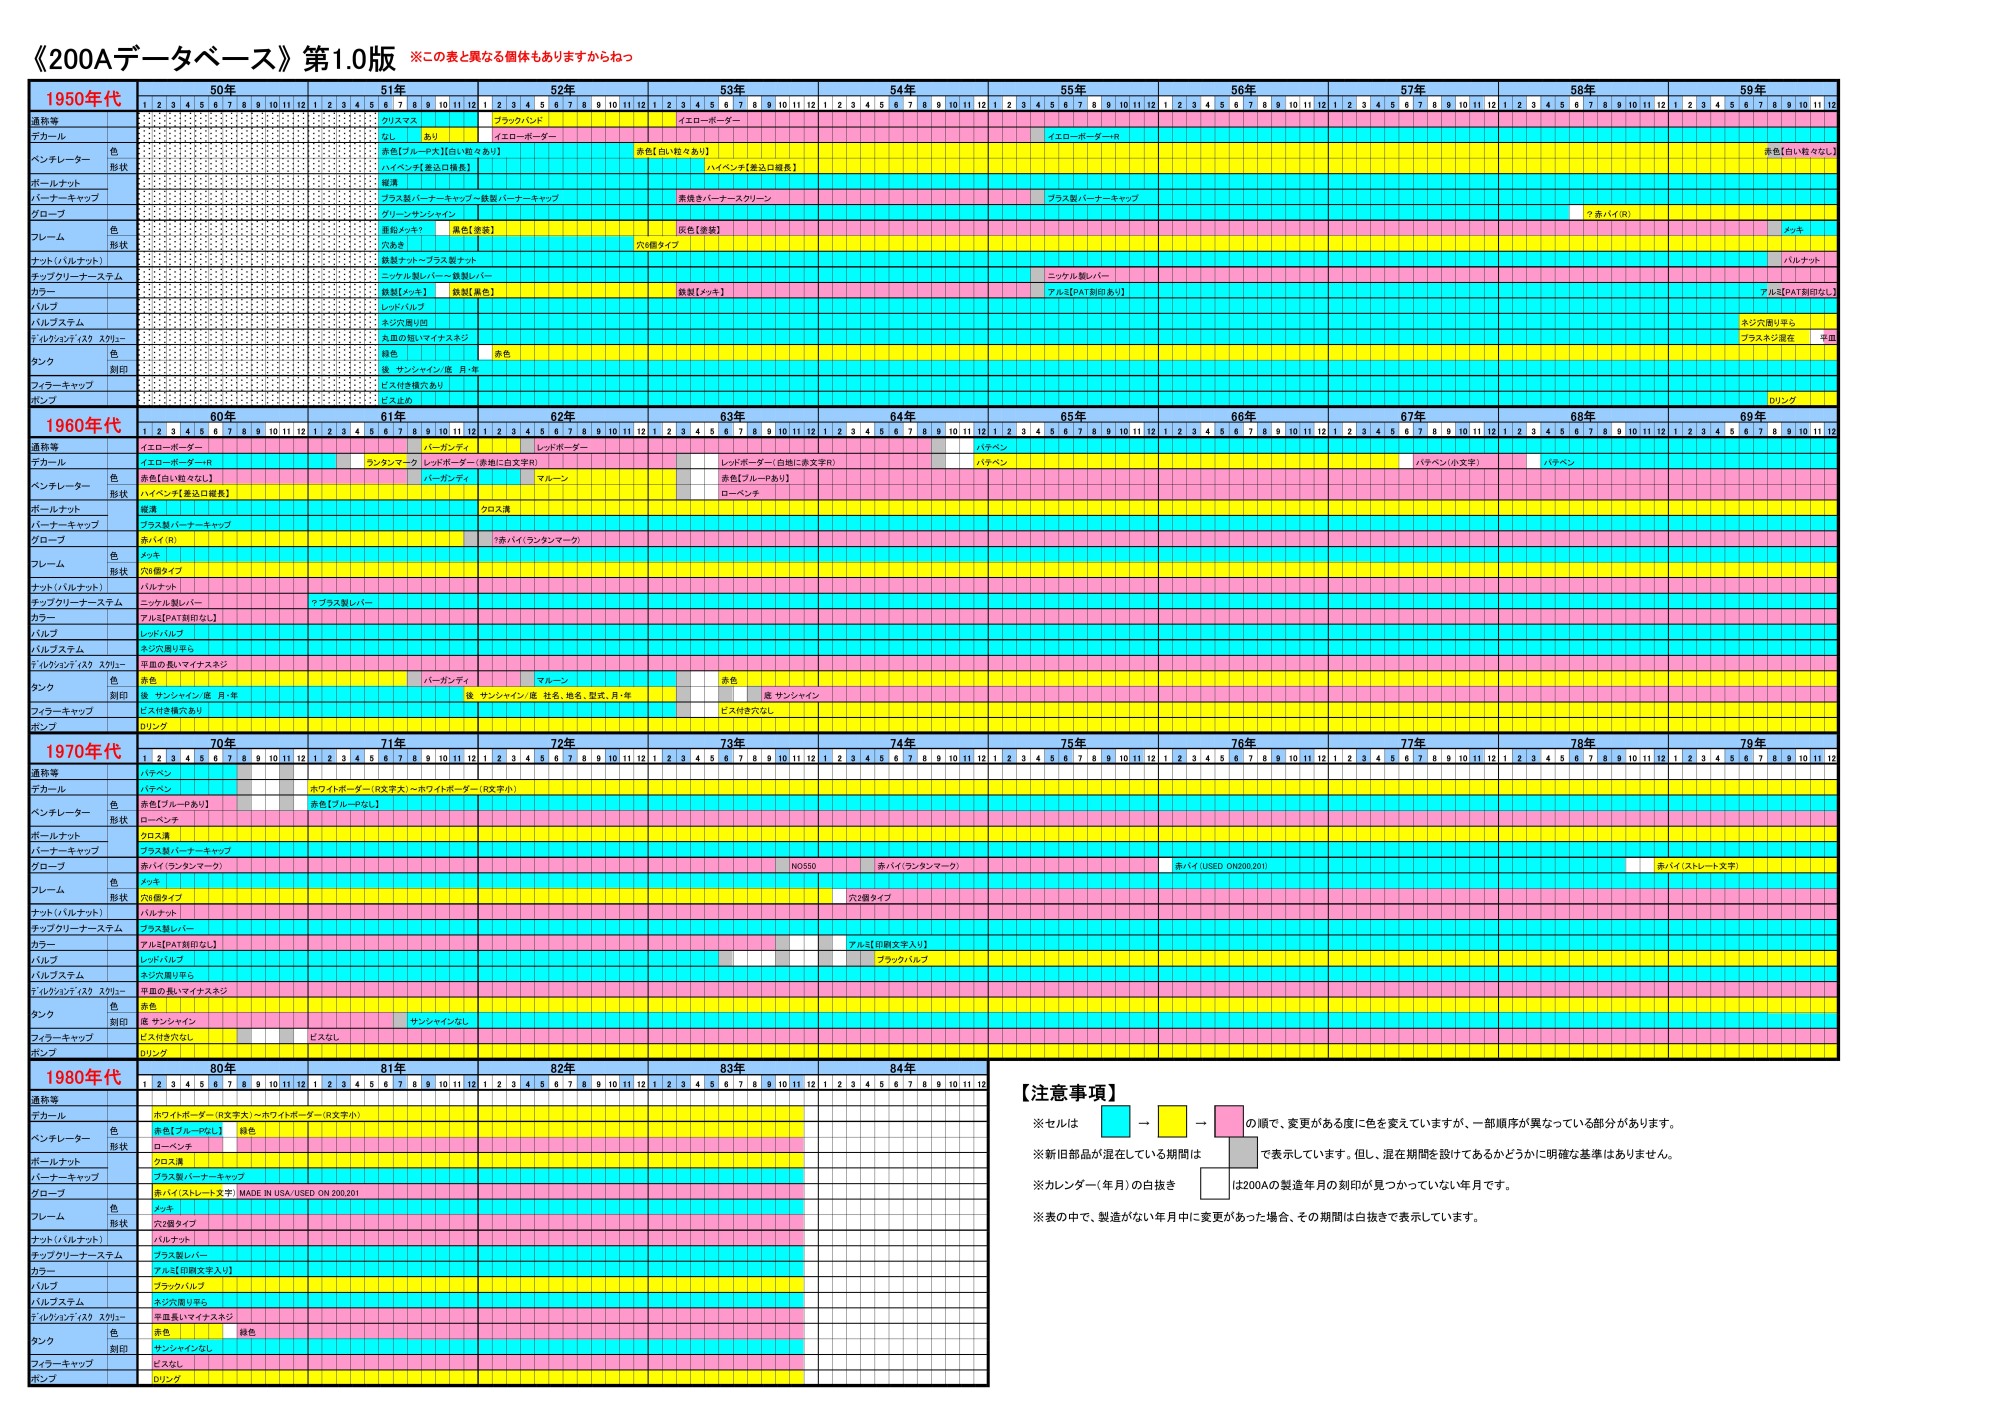Click the gray mixed-period legend swatch

1243,1153
